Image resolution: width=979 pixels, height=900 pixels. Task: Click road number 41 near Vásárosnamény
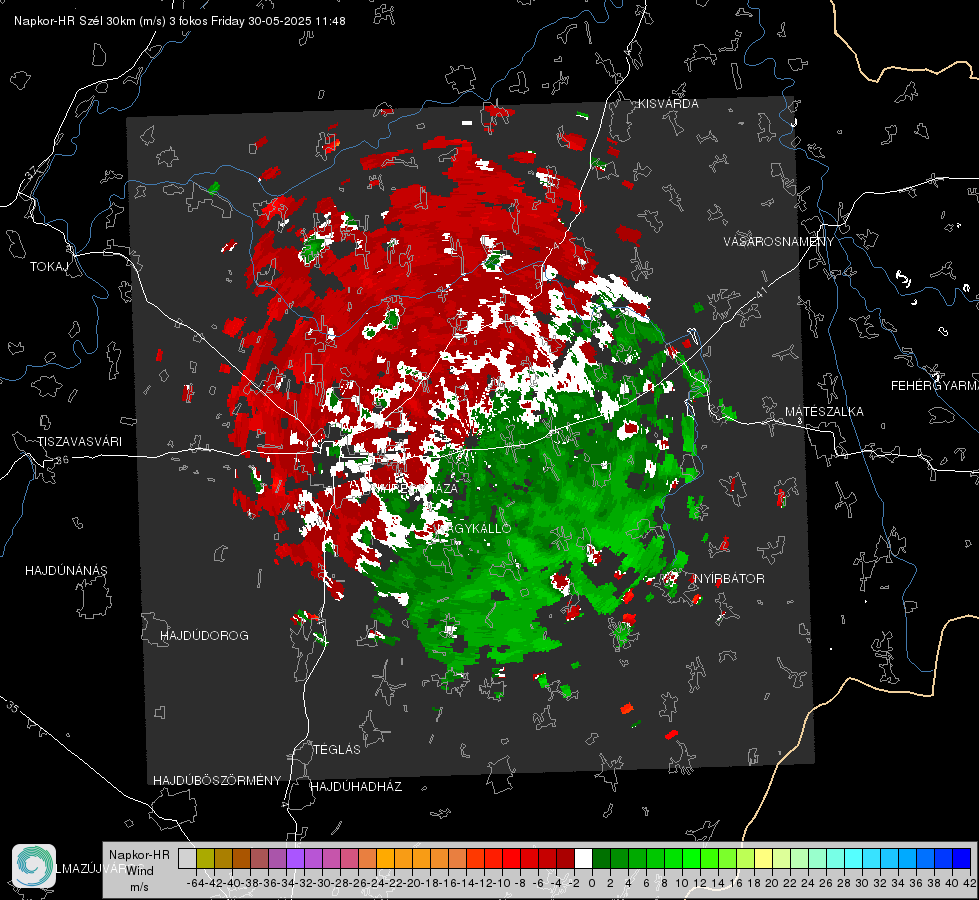click(x=760, y=292)
